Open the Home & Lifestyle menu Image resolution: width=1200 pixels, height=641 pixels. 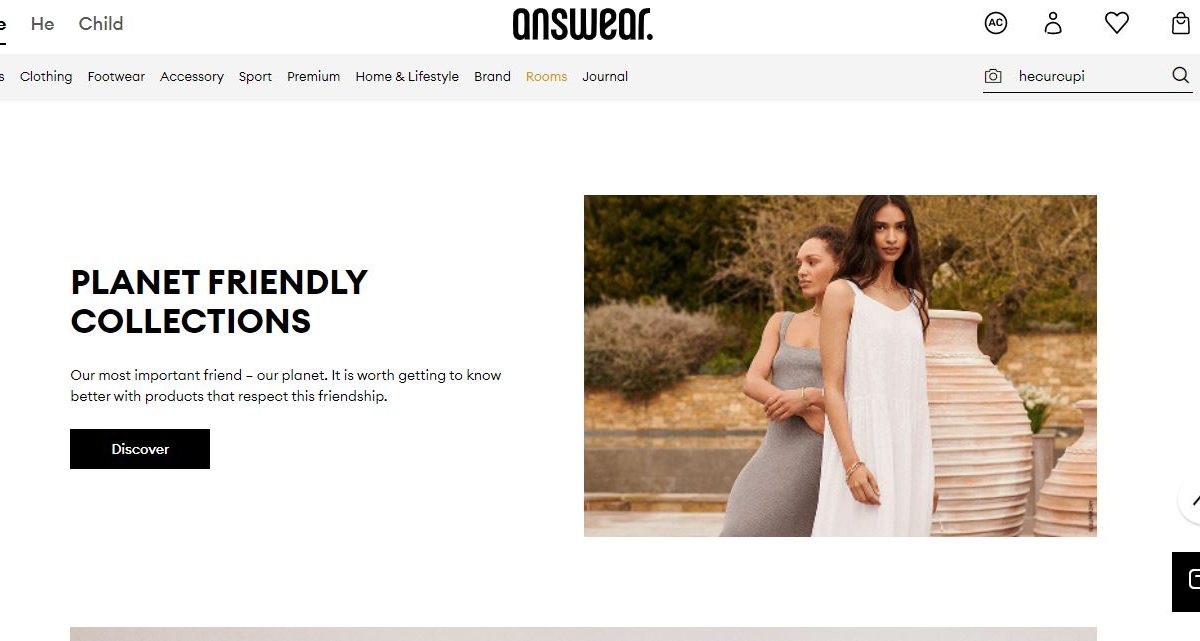[x=407, y=76]
